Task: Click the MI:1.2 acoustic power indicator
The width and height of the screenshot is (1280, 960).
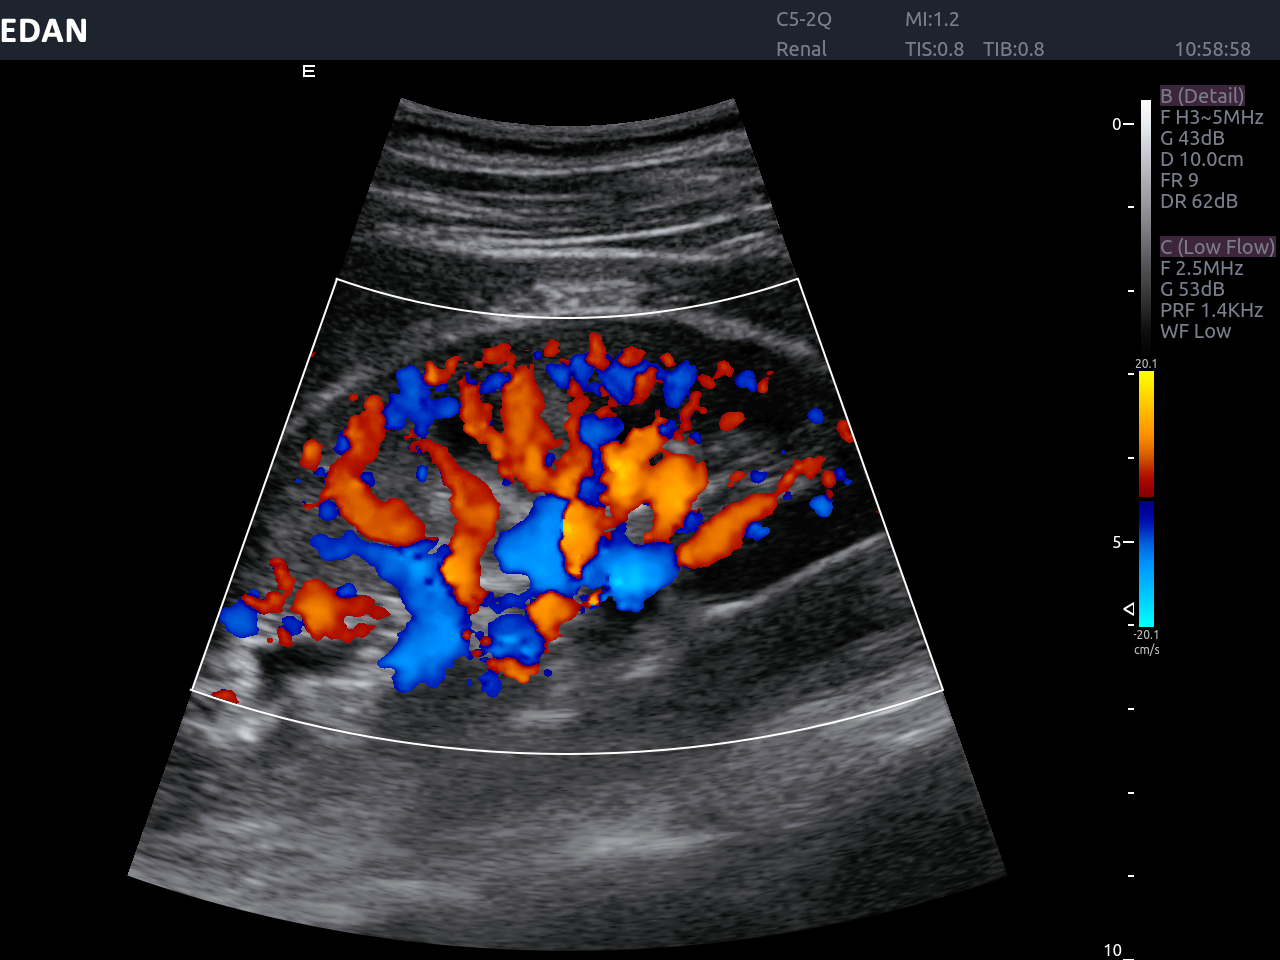Action: [x=935, y=18]
